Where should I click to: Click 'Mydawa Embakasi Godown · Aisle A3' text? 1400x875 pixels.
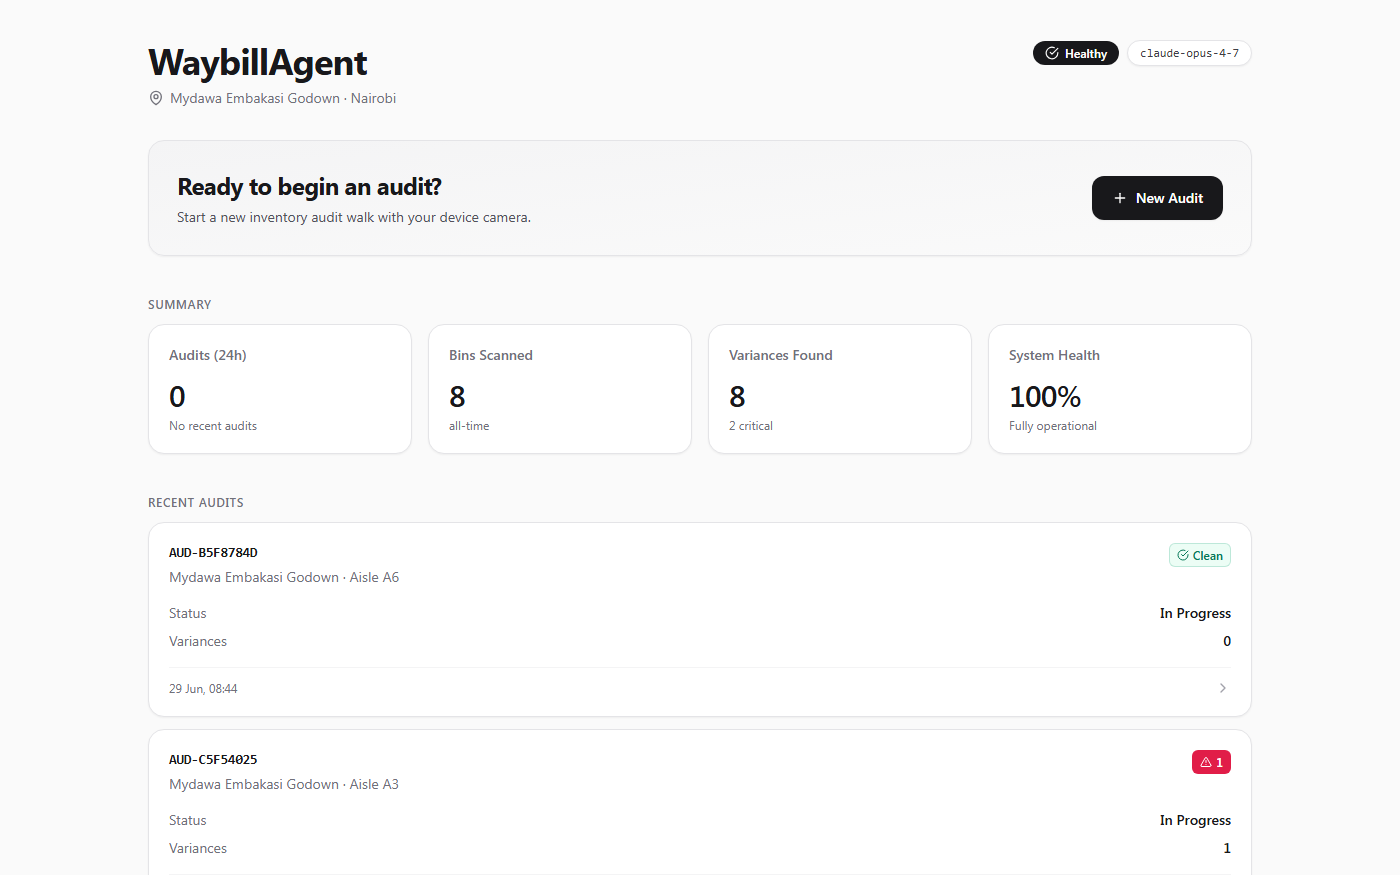click(x=284, y=784)
